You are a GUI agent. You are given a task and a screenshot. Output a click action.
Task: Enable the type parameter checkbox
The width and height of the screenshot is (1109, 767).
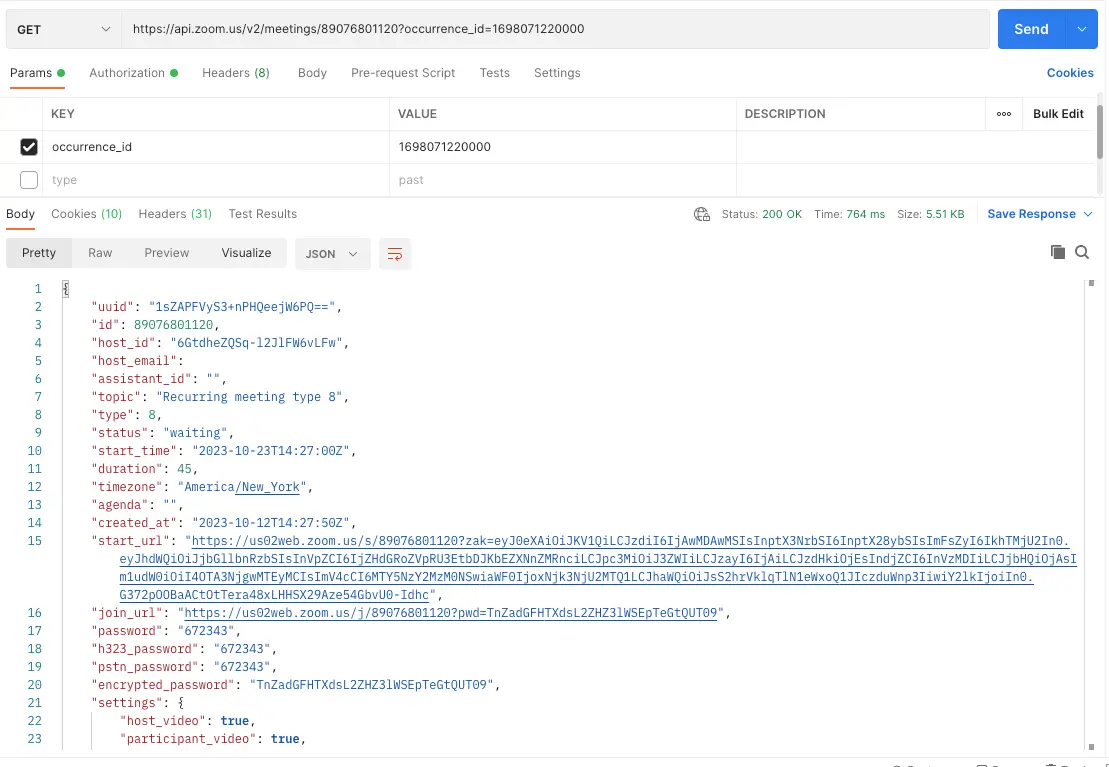[x=28, y=179]
